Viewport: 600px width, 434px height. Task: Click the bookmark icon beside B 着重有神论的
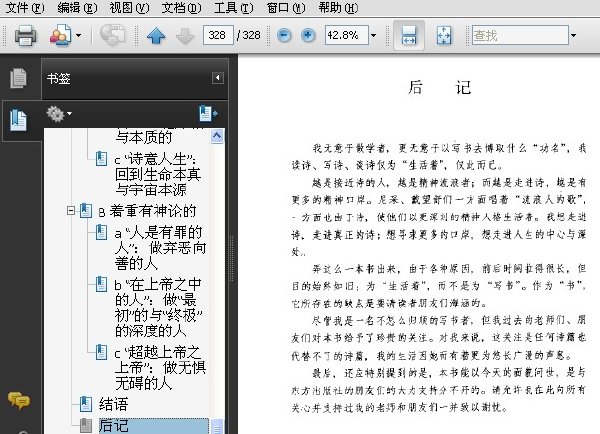click(x=86, y=211)
